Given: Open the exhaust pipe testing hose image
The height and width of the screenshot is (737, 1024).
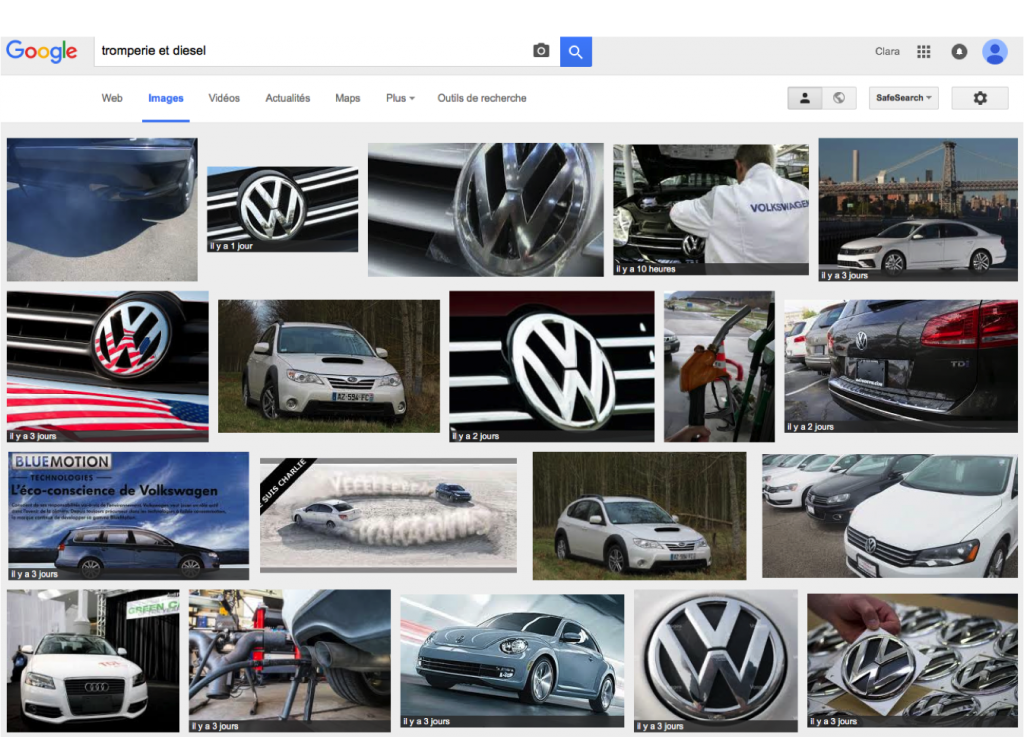Looking at the screenshot, I should [290, 661].
